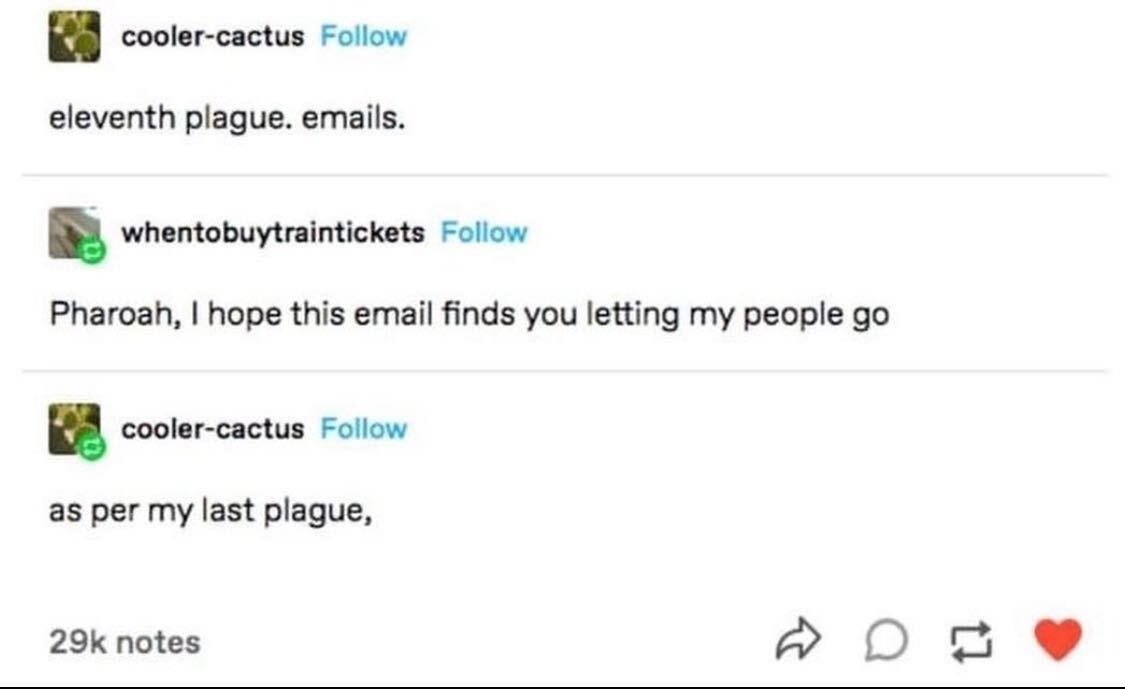
Task: Open replies with the speech bubble icon
Action: [x=887, y=639]
